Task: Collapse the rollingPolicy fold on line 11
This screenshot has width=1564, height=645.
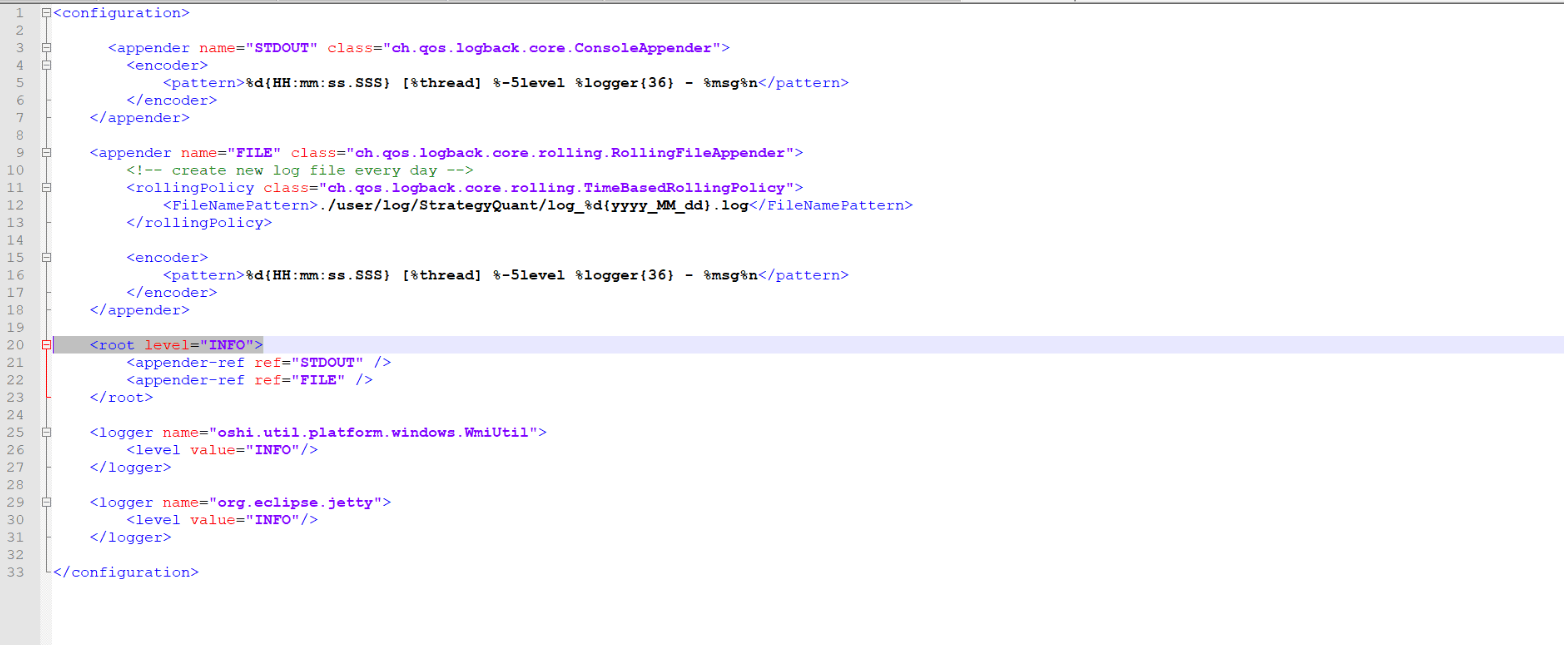Action: click(x=46, y=188)
